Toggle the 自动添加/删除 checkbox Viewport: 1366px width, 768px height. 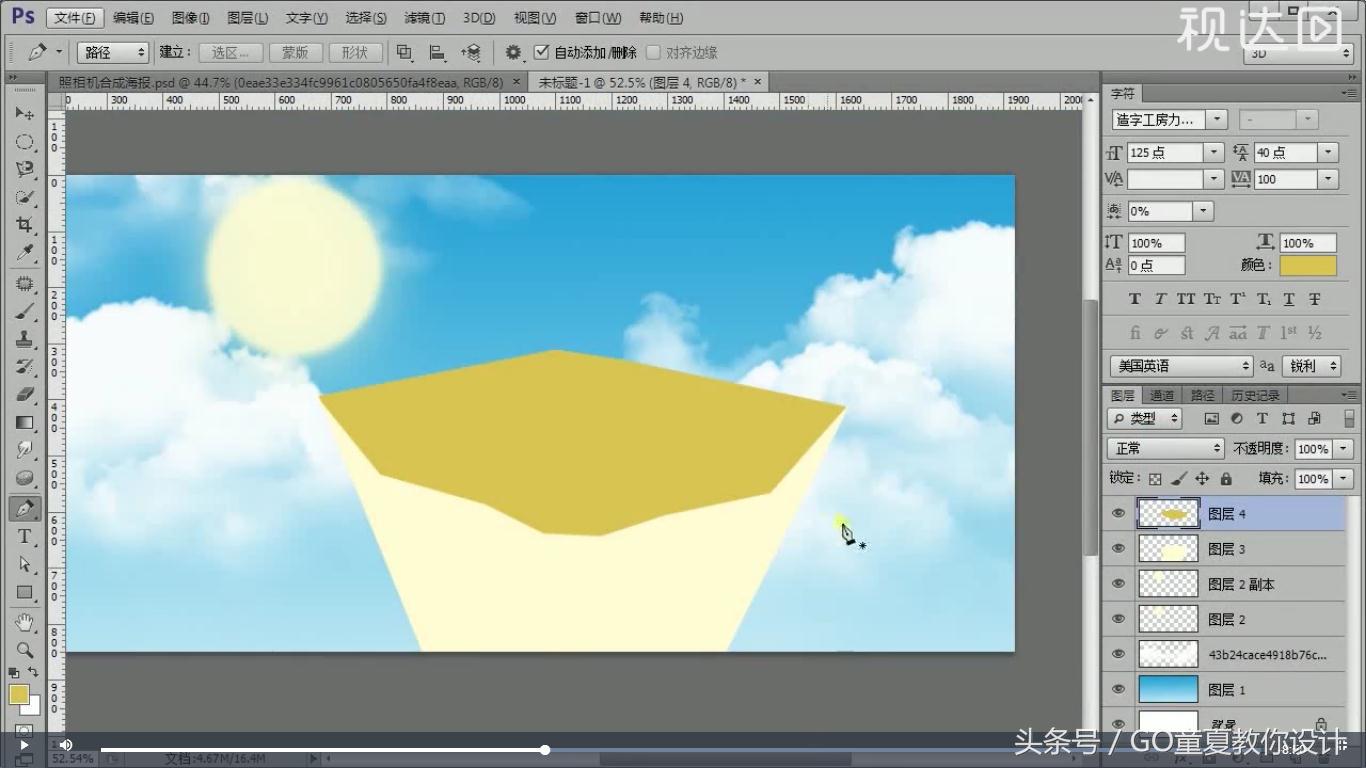pos(541,52)
